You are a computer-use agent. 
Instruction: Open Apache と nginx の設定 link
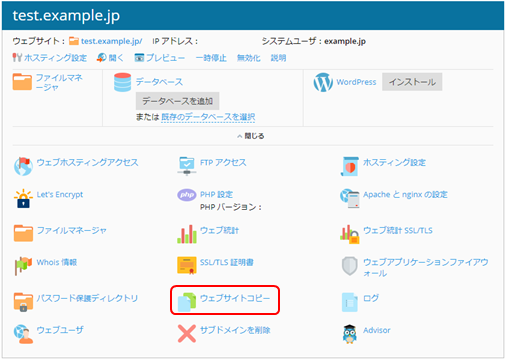tap(405, 194)
